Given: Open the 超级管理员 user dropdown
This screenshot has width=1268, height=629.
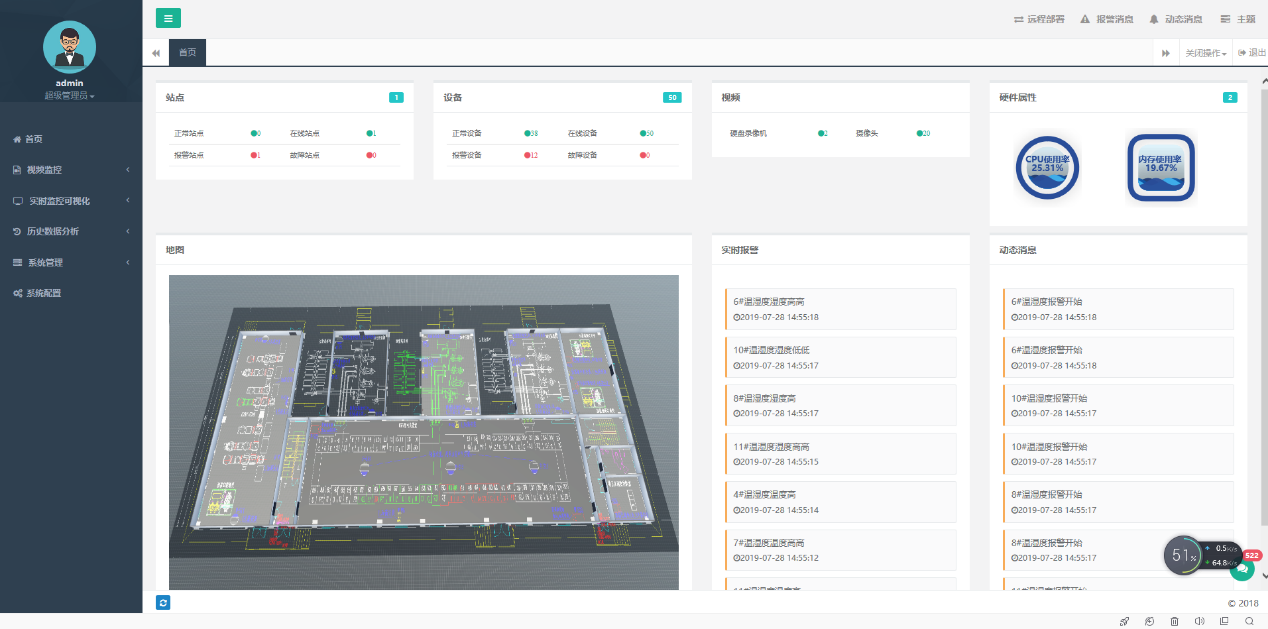Looking at the screenshot, I should 69,96.
